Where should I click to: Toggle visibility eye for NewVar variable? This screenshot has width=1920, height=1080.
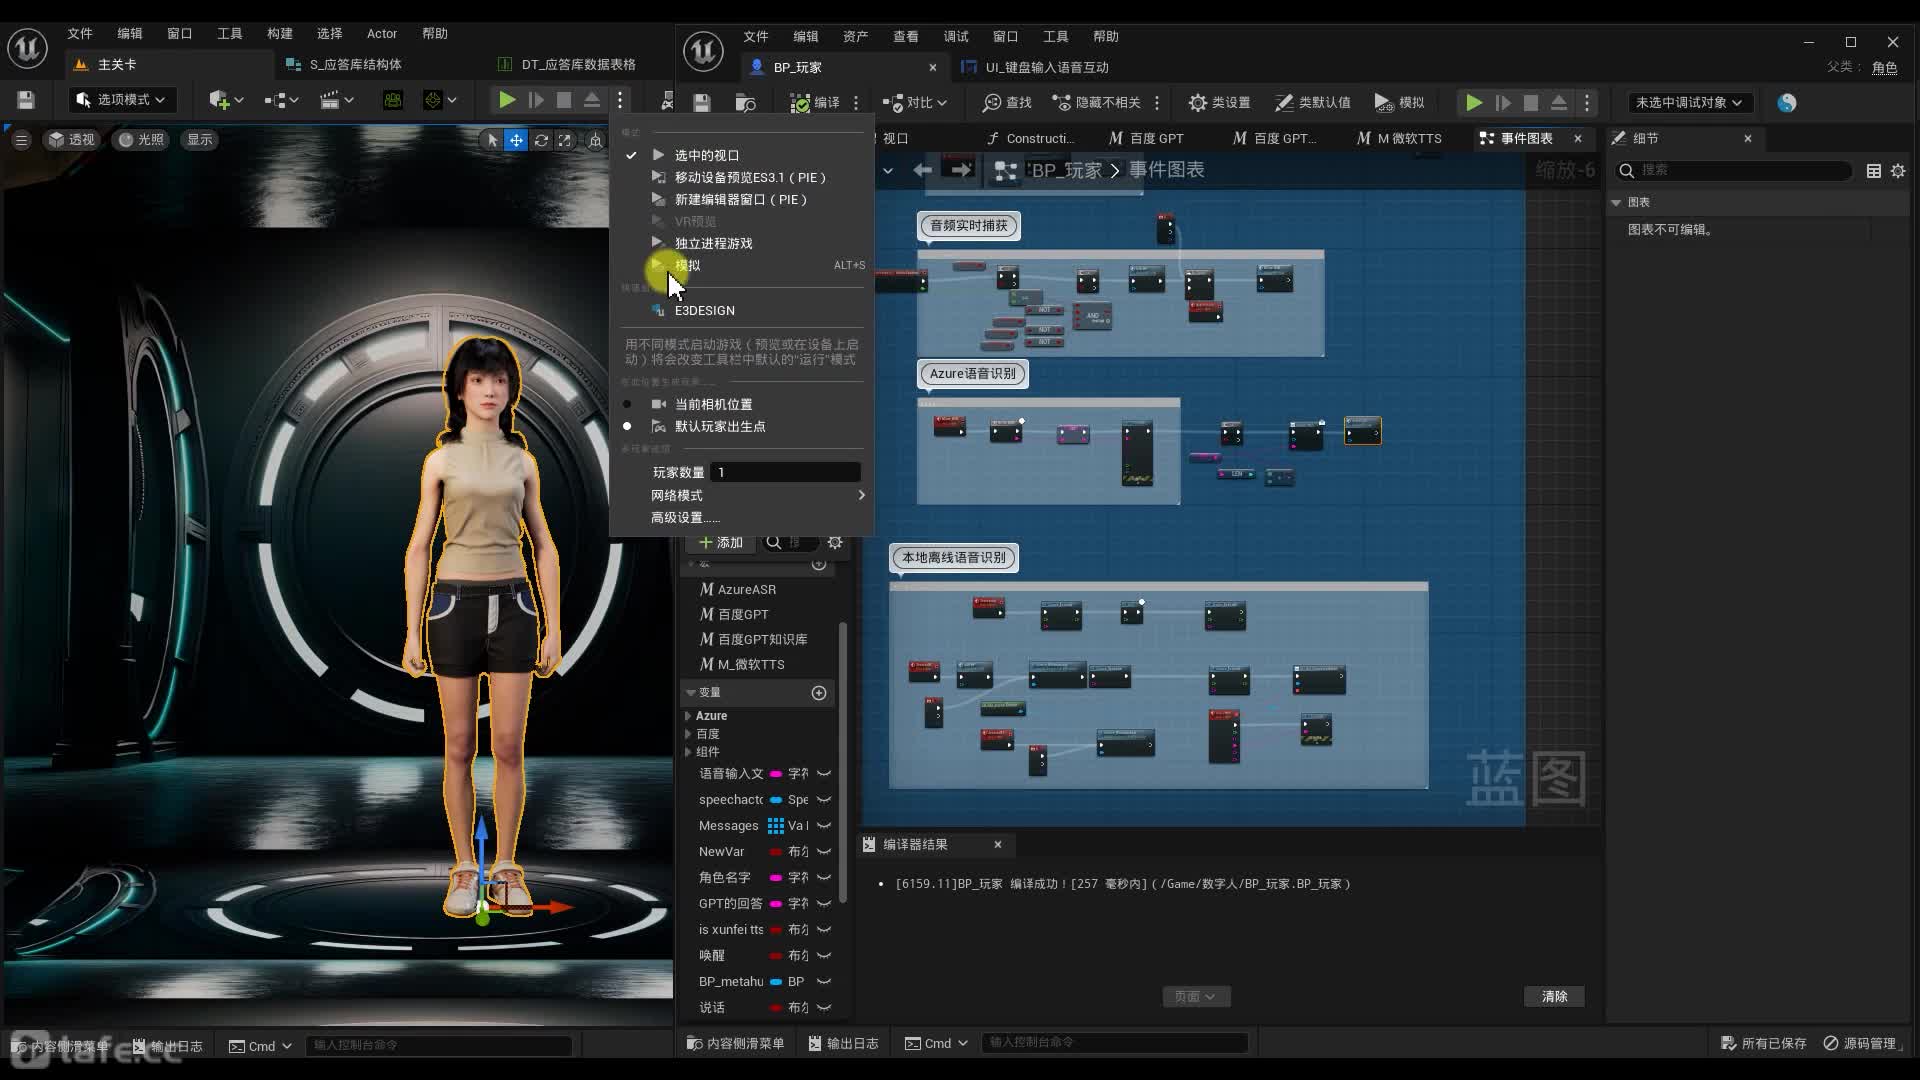pyautogui.click(x=824, y=852)
